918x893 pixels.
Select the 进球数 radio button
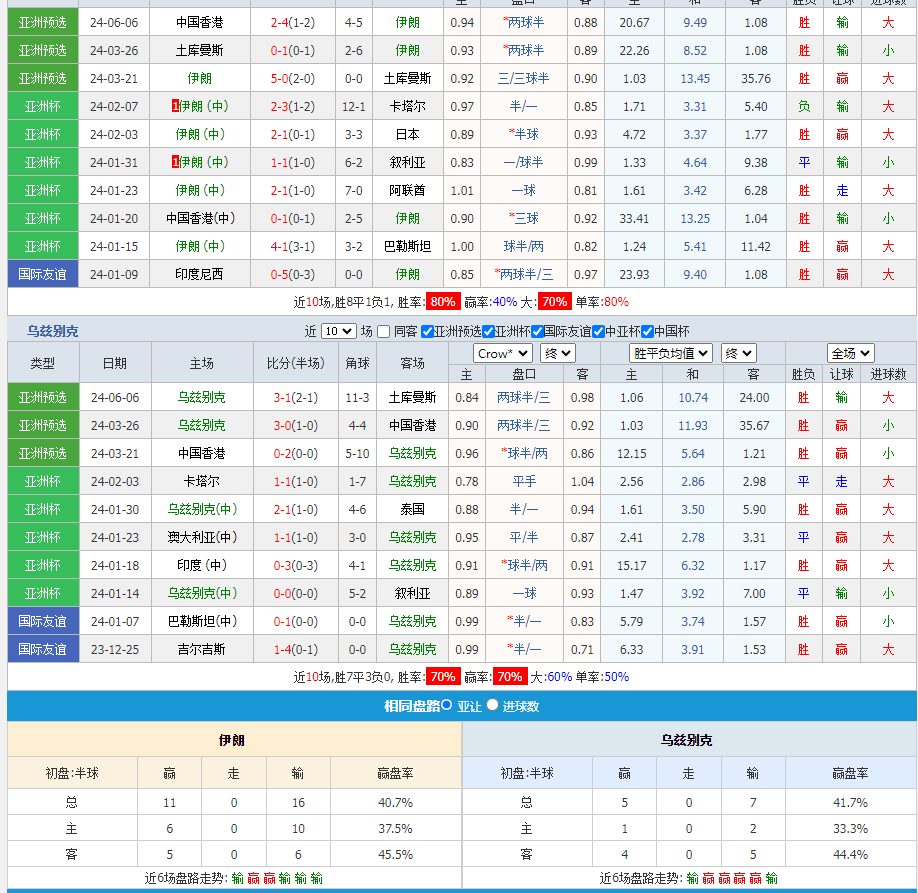(x=492, y=705)
